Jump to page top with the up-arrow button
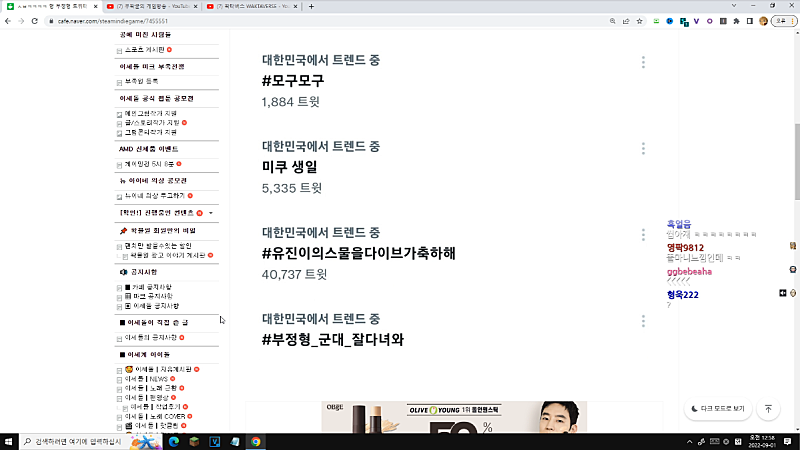 [x=768, y=409]
